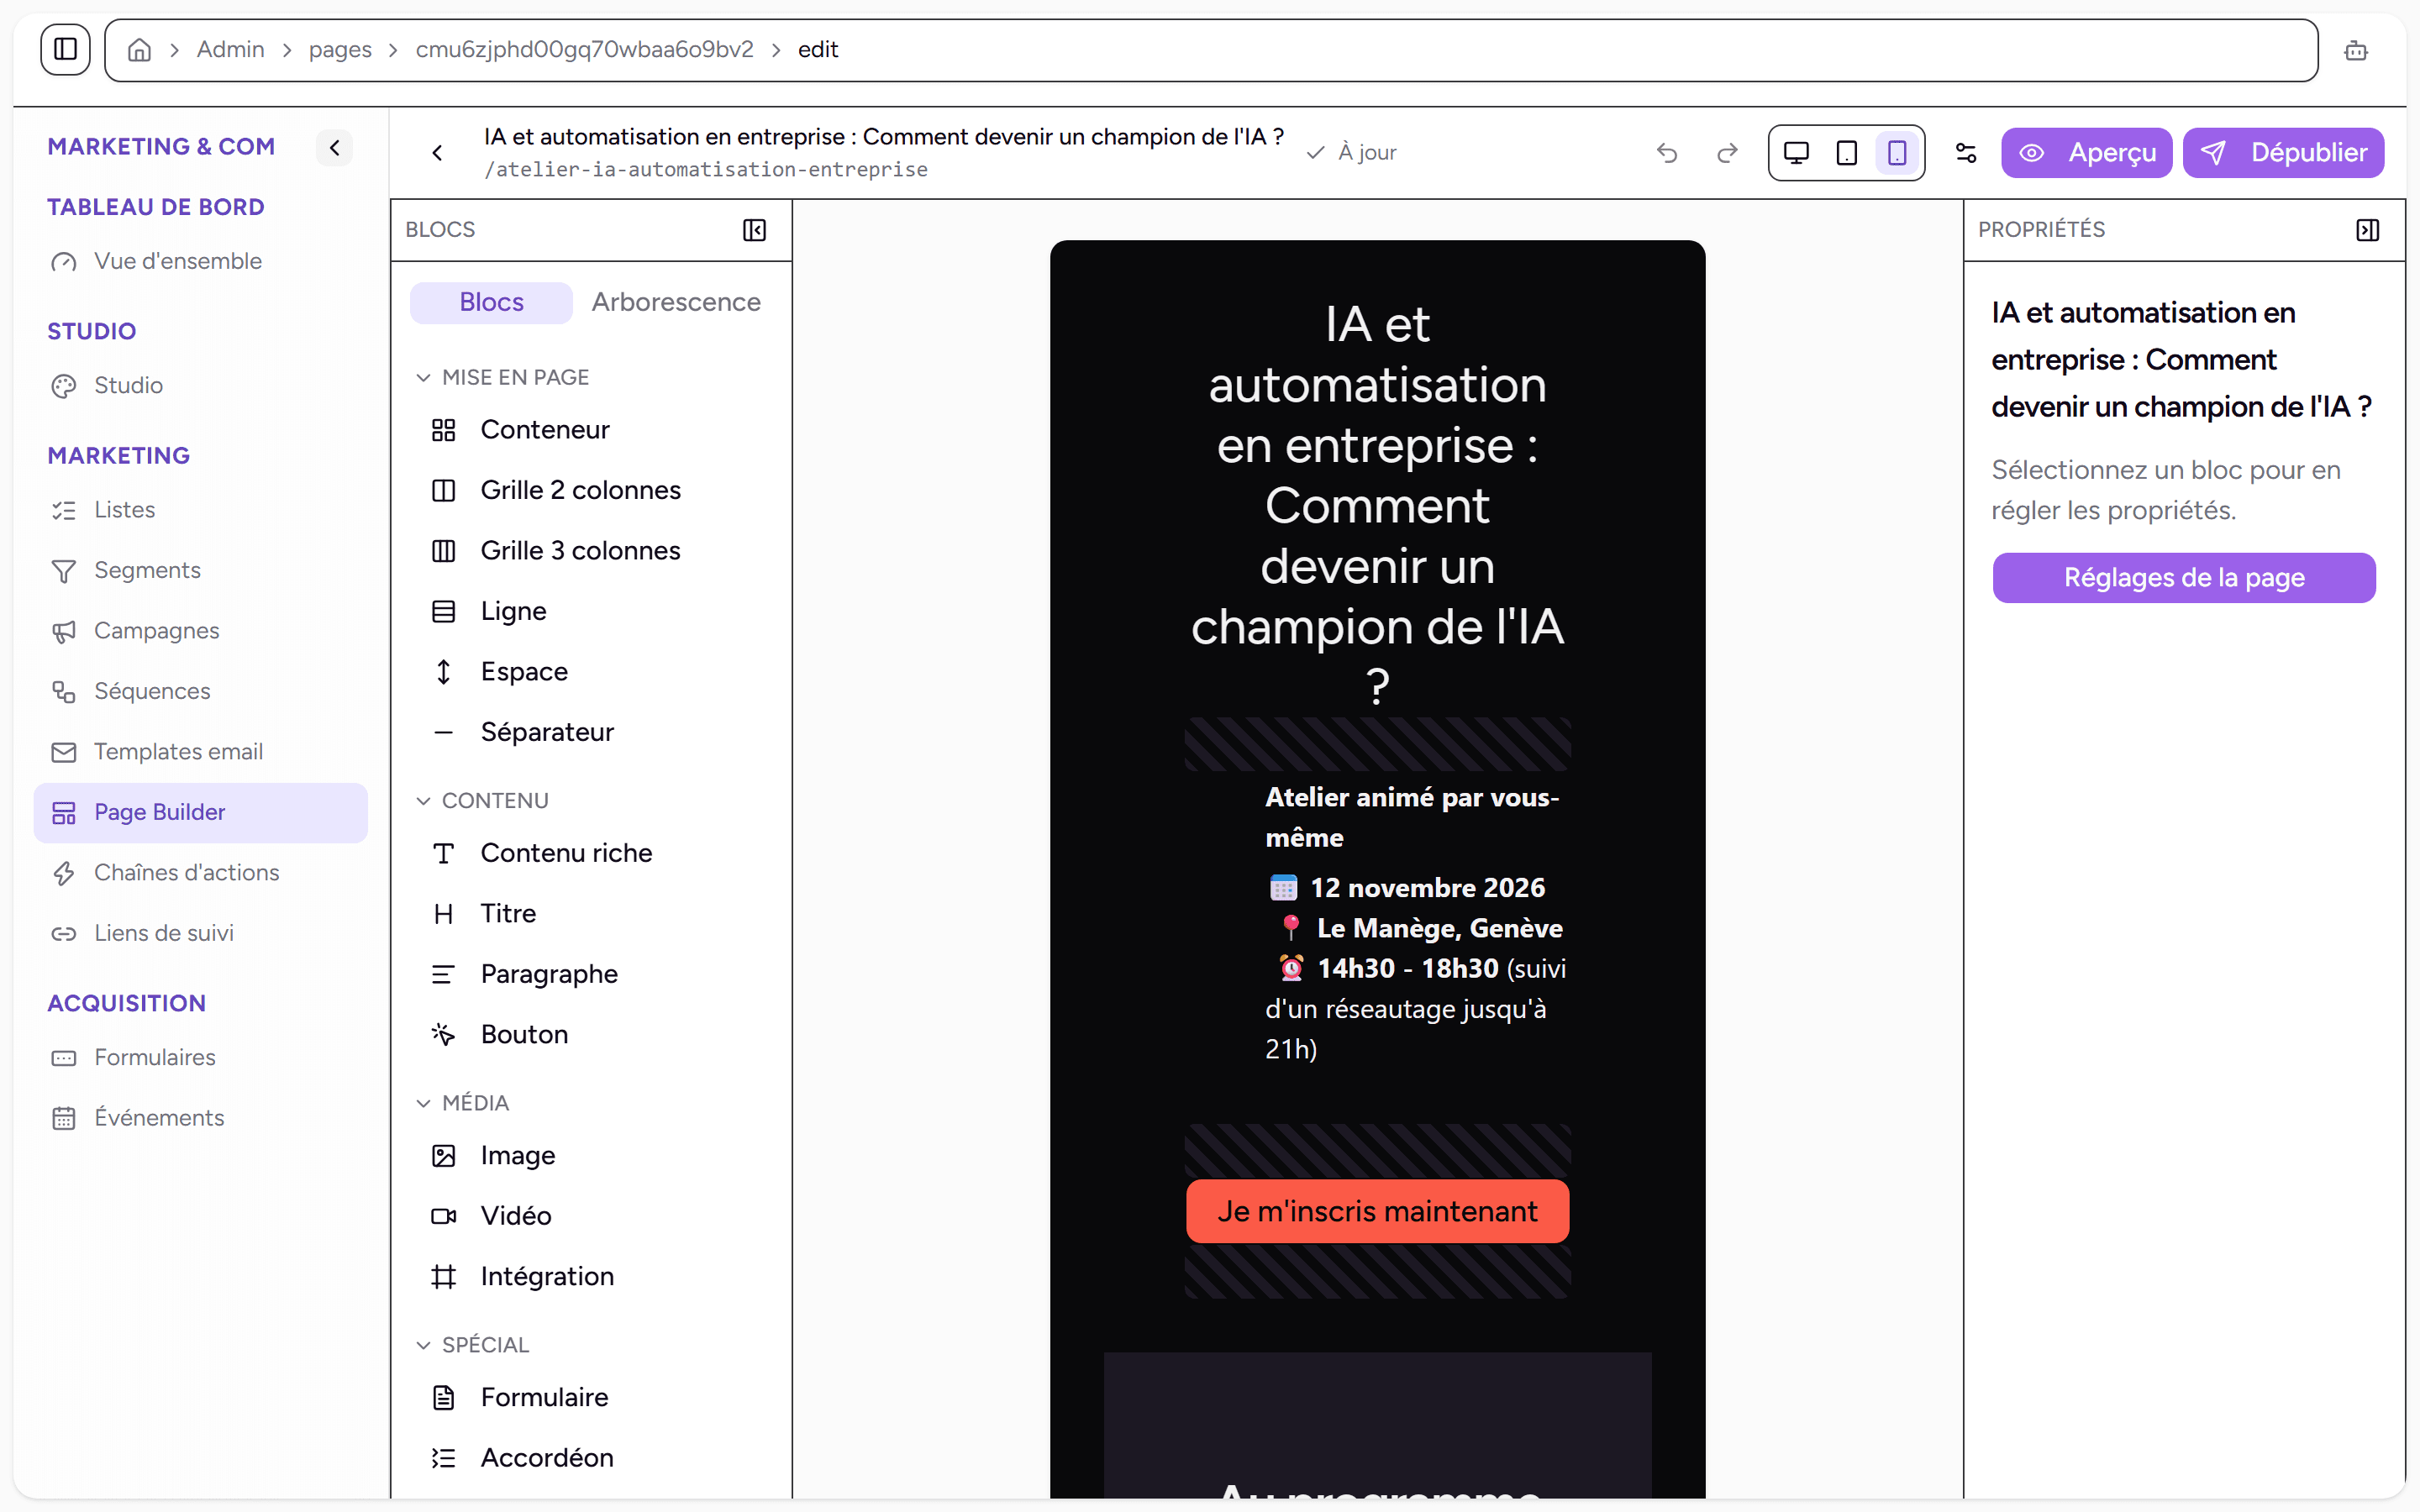Click the Admin breadcrumb link
The image size is (2420, 1512).
click(x=231, y=50)
